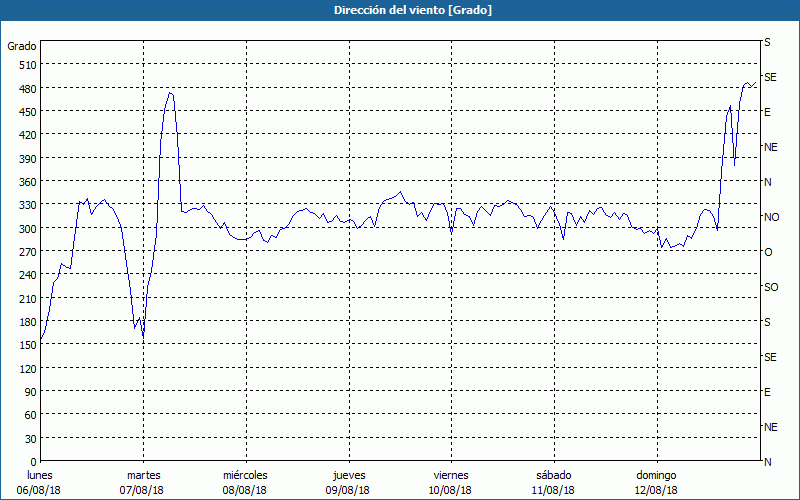
Task: Click the "domingo" day label
Action: coord(656,475)
